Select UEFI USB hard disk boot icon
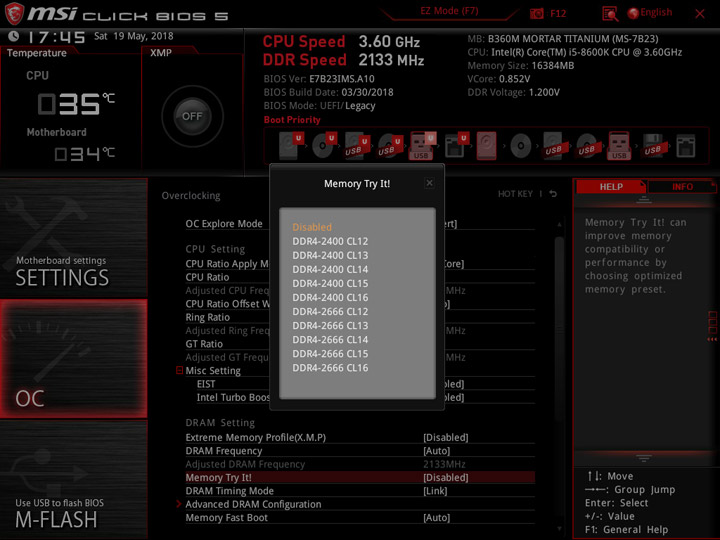This screenshot has height=540, width=720. 357,146
